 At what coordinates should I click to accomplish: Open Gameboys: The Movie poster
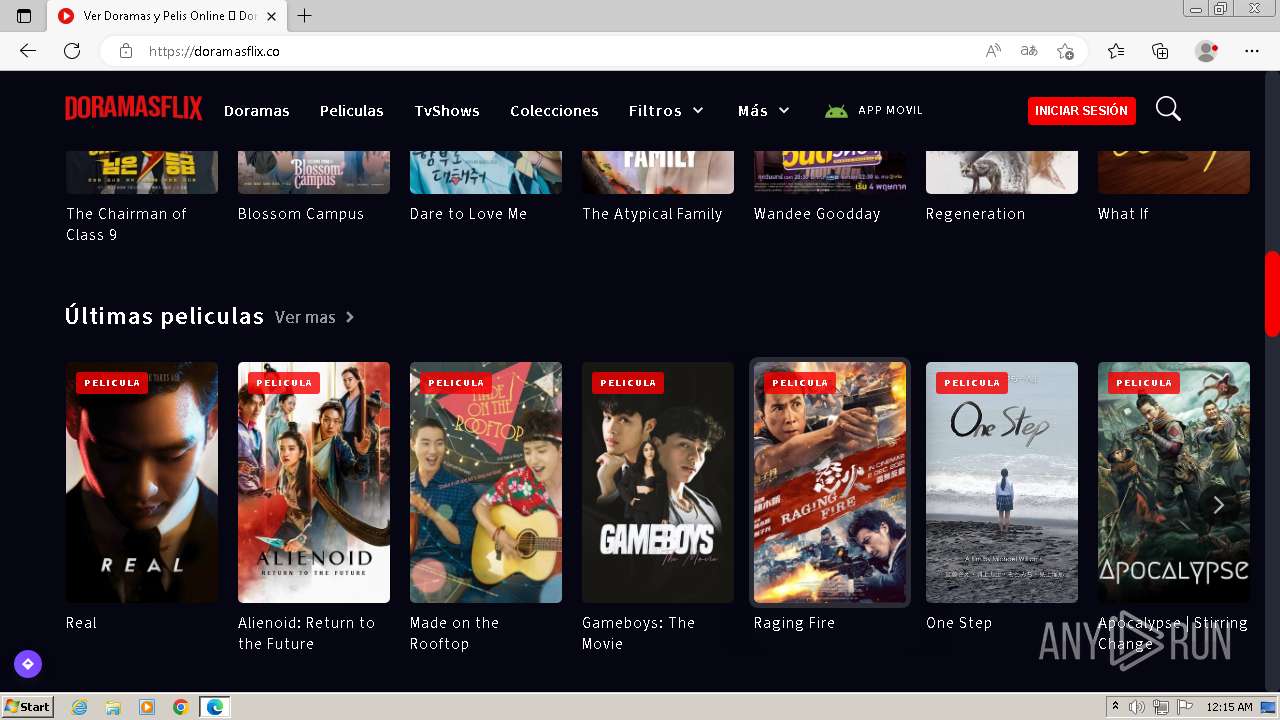[x=658, y=482]
